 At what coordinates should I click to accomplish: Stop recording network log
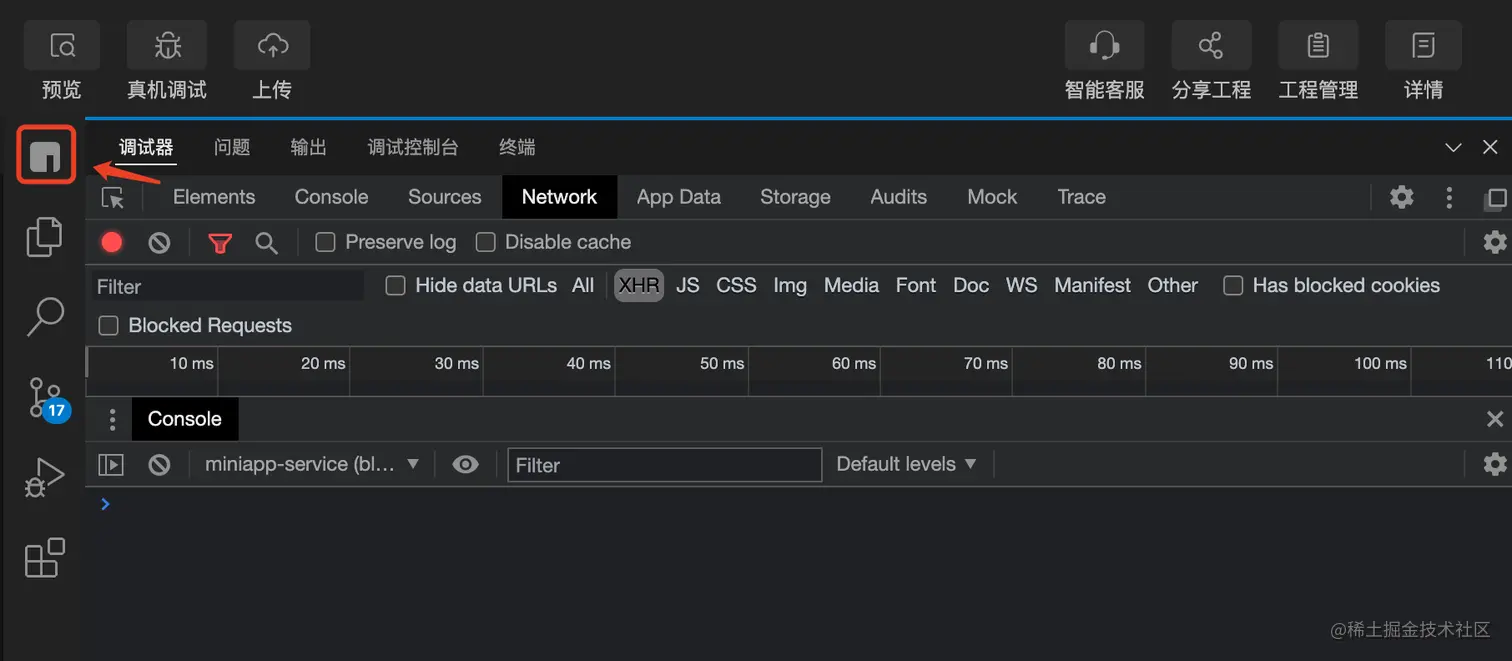(x=112, y=242)
